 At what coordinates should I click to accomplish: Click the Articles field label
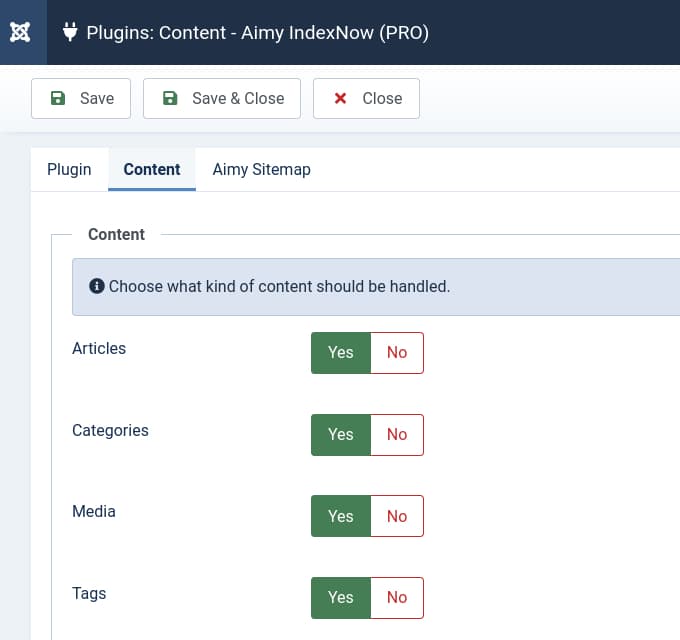pos(99,349)
